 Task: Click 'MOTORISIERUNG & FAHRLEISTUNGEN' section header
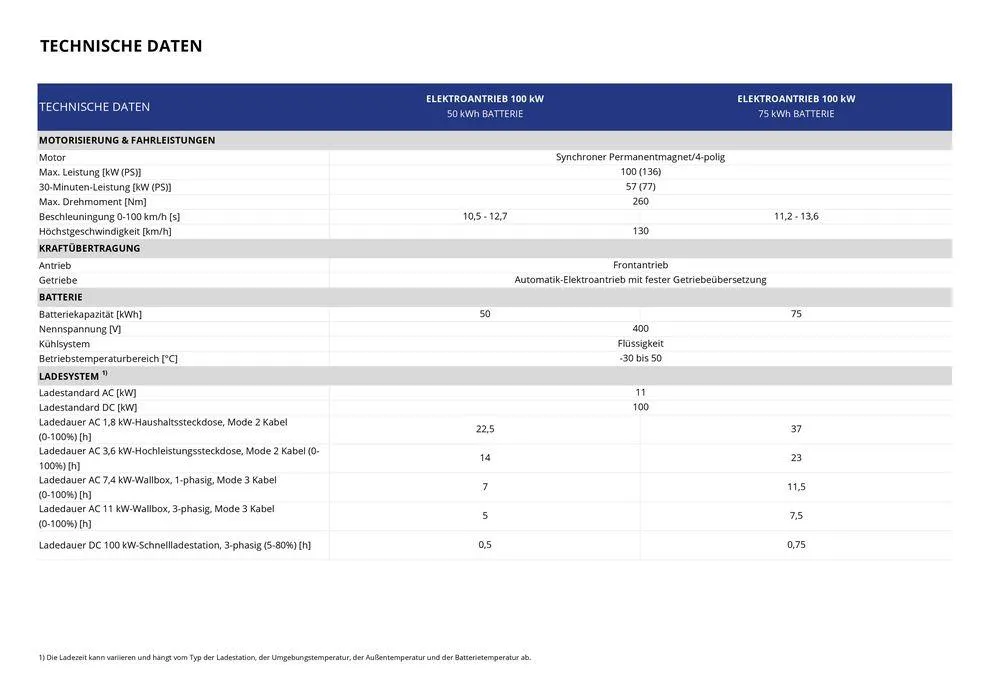coord(127,141)
